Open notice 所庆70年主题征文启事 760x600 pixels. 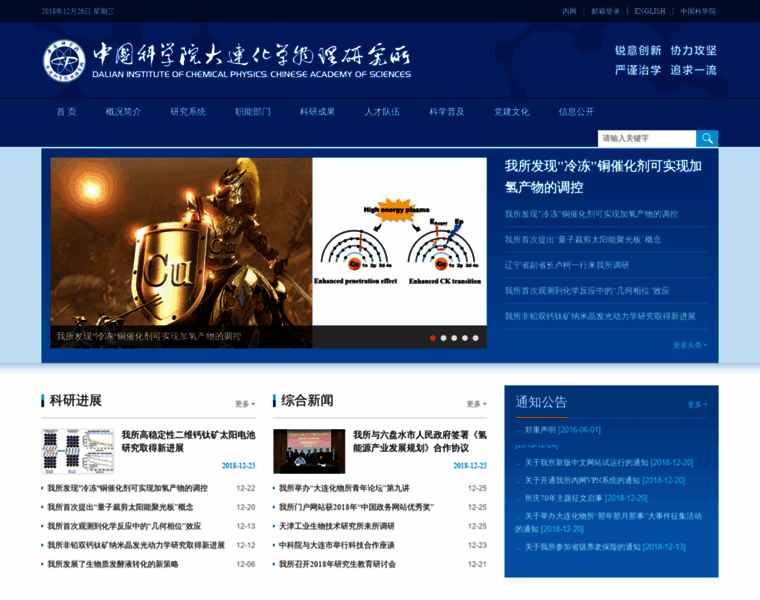point(586,498)
